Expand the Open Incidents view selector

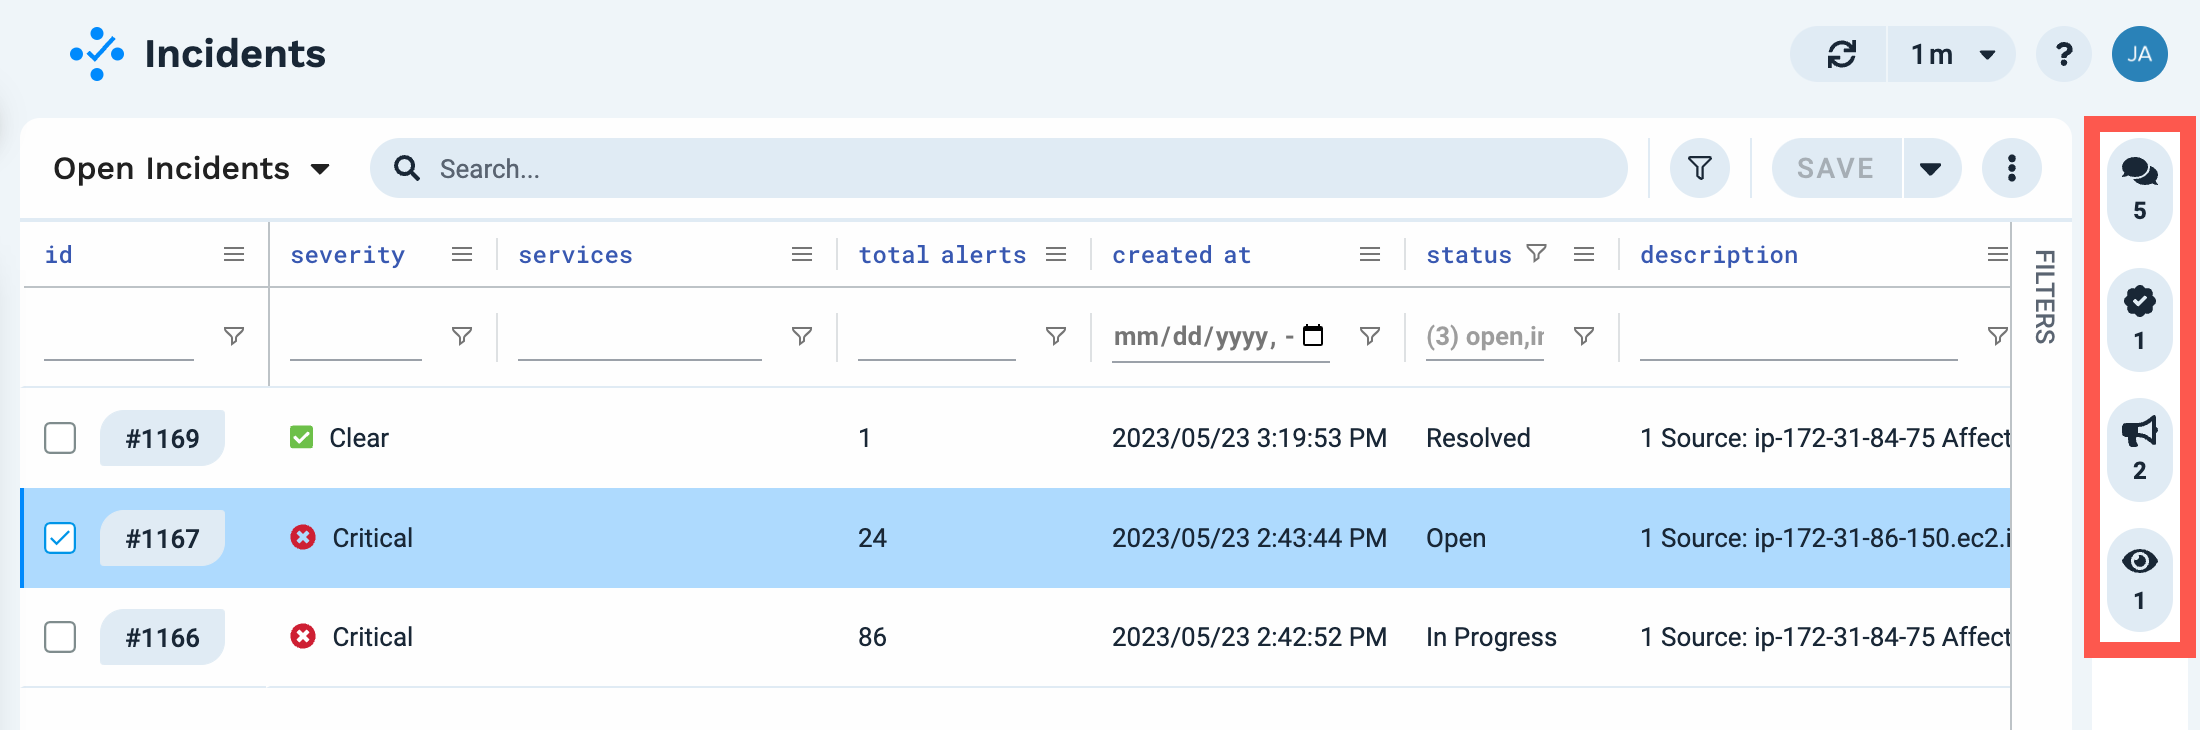point(192,168)
